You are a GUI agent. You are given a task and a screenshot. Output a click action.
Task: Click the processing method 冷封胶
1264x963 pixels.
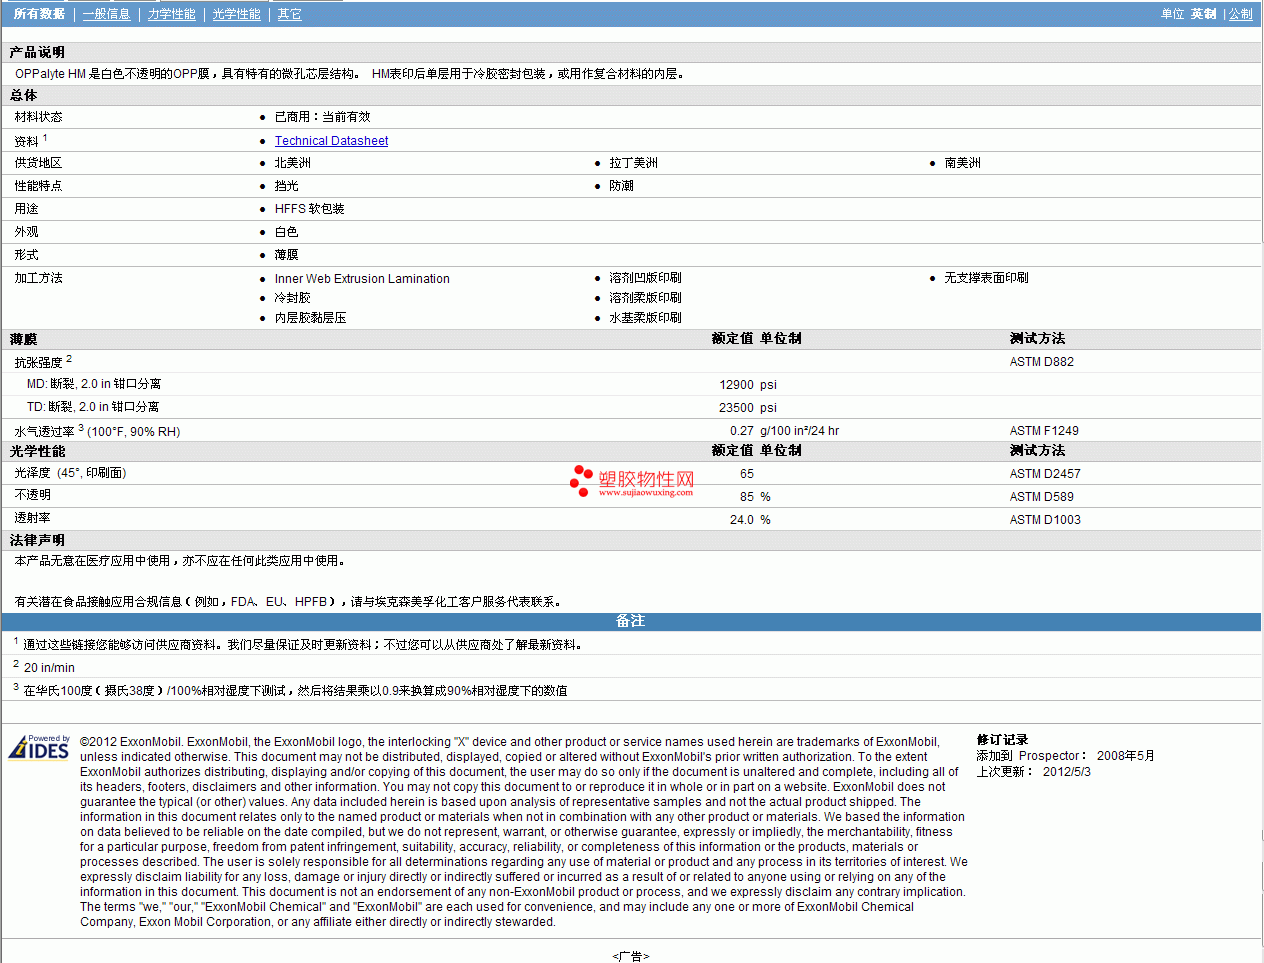point(292,298)
